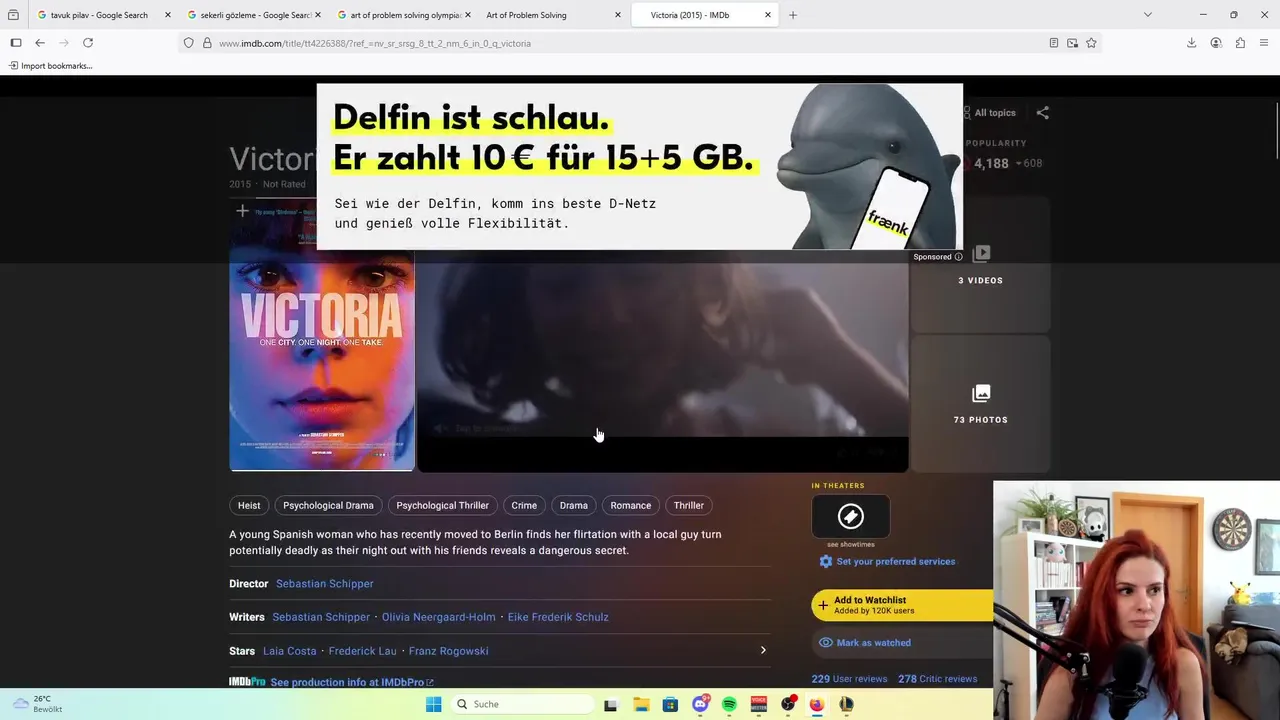Image resolution: width=1280 pixels, height=720 pixels.
Task: Click the Windows taskbar Suche search box
Action: 522,704
